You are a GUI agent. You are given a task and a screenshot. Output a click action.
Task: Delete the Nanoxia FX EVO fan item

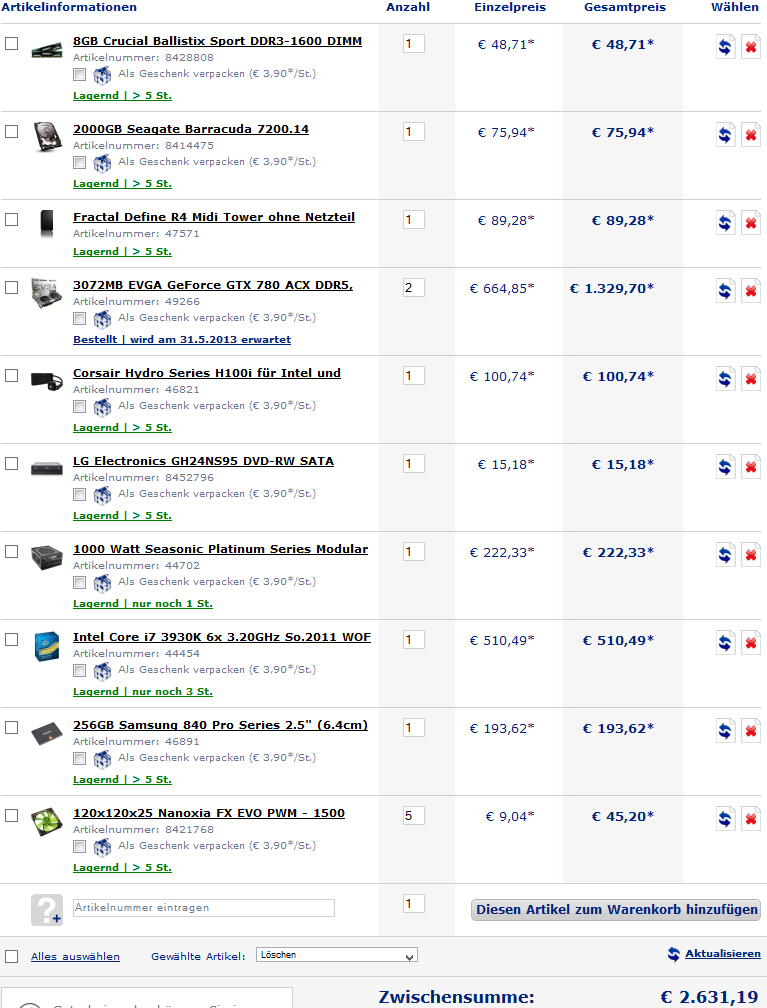[x=750, y=819]
